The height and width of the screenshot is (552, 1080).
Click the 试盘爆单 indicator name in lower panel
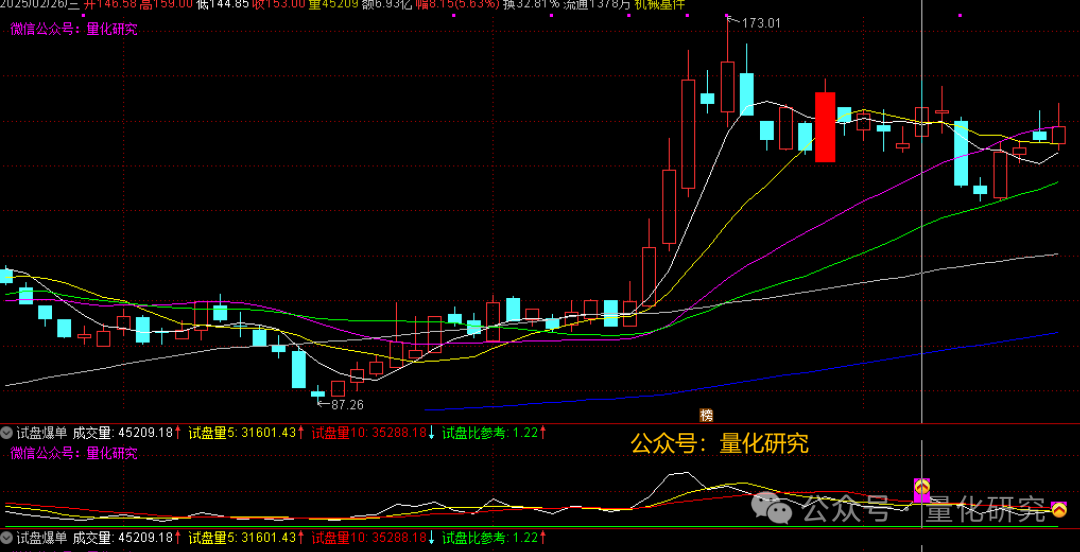pyautogui.click(x=41, y=537)
